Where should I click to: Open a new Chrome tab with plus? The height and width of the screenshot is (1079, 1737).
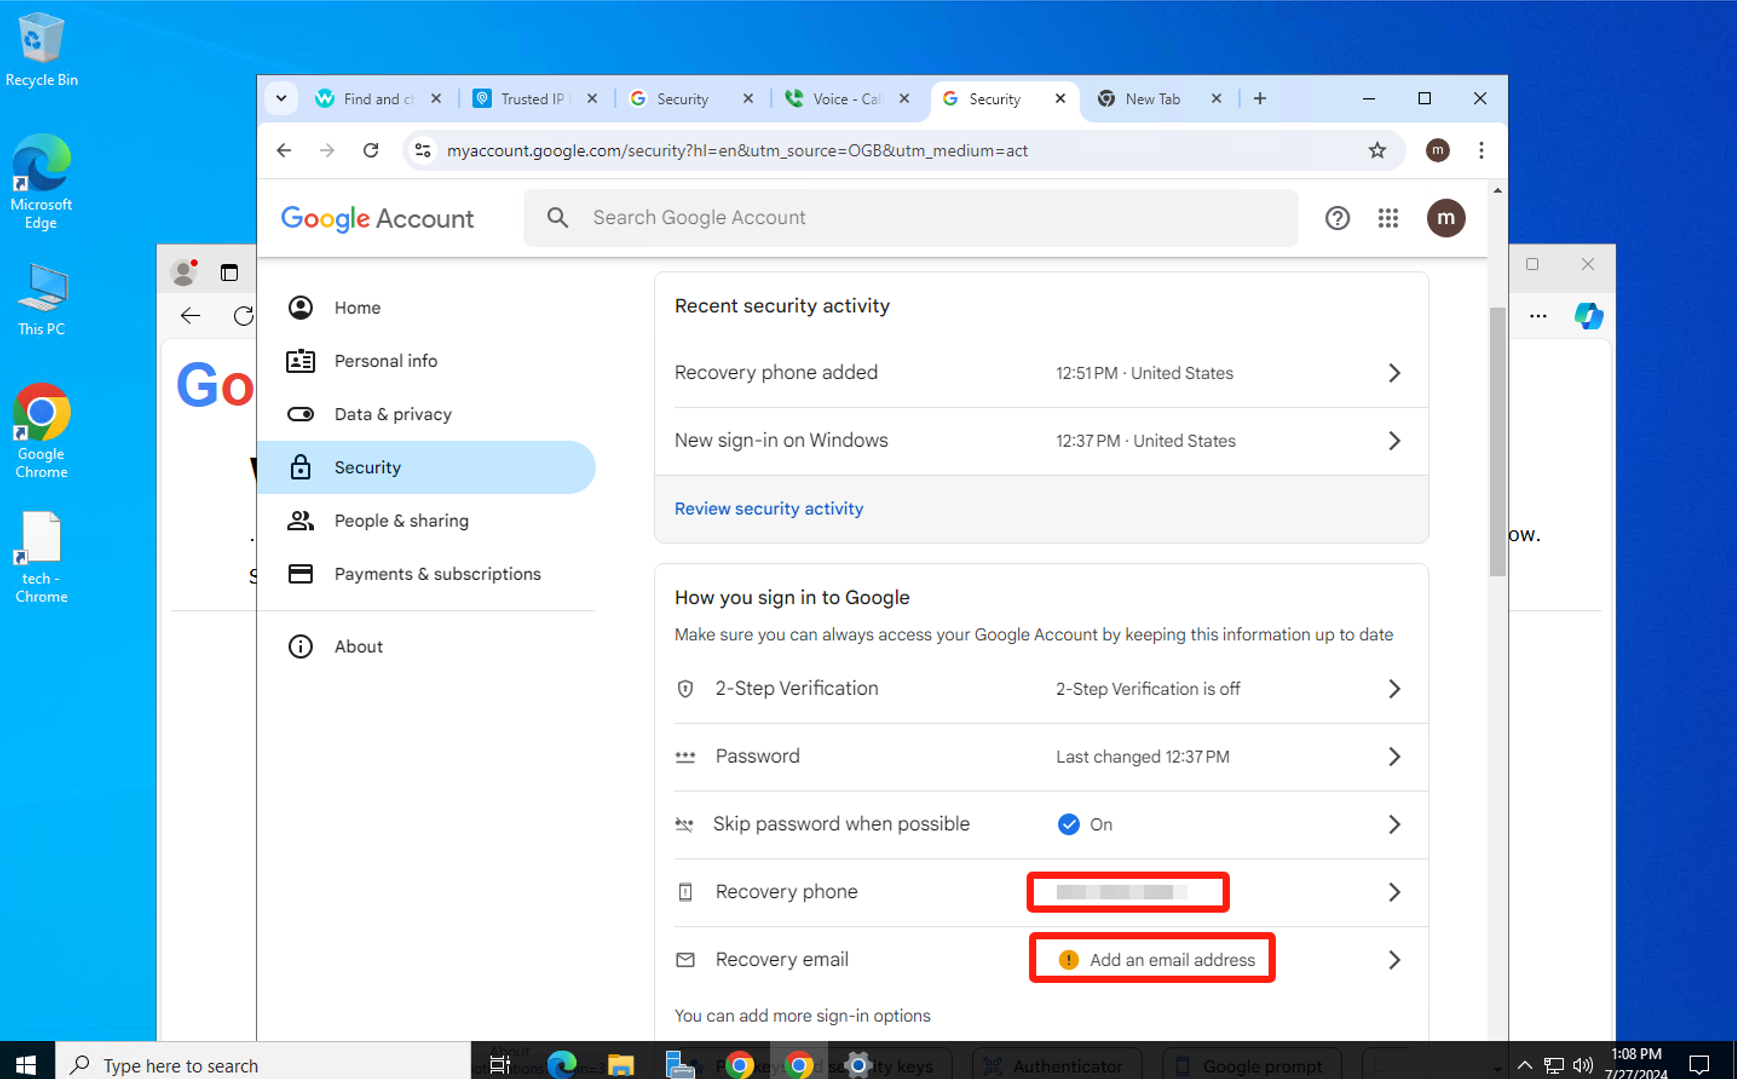(1260, 98)
